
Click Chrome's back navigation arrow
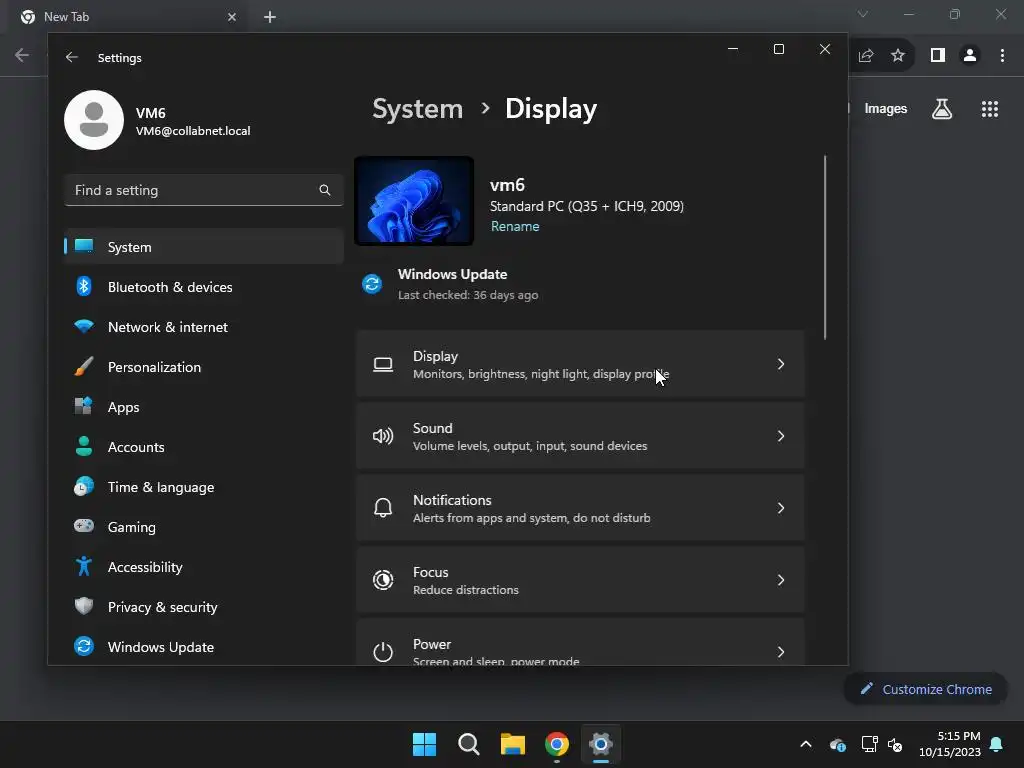[x=22, y=55]
